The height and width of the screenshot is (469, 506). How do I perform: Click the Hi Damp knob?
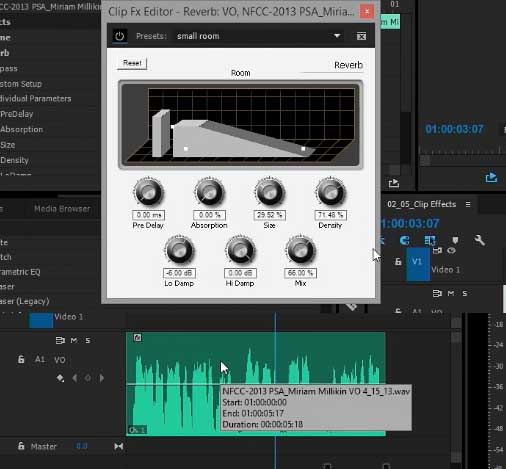coord(240,250)
